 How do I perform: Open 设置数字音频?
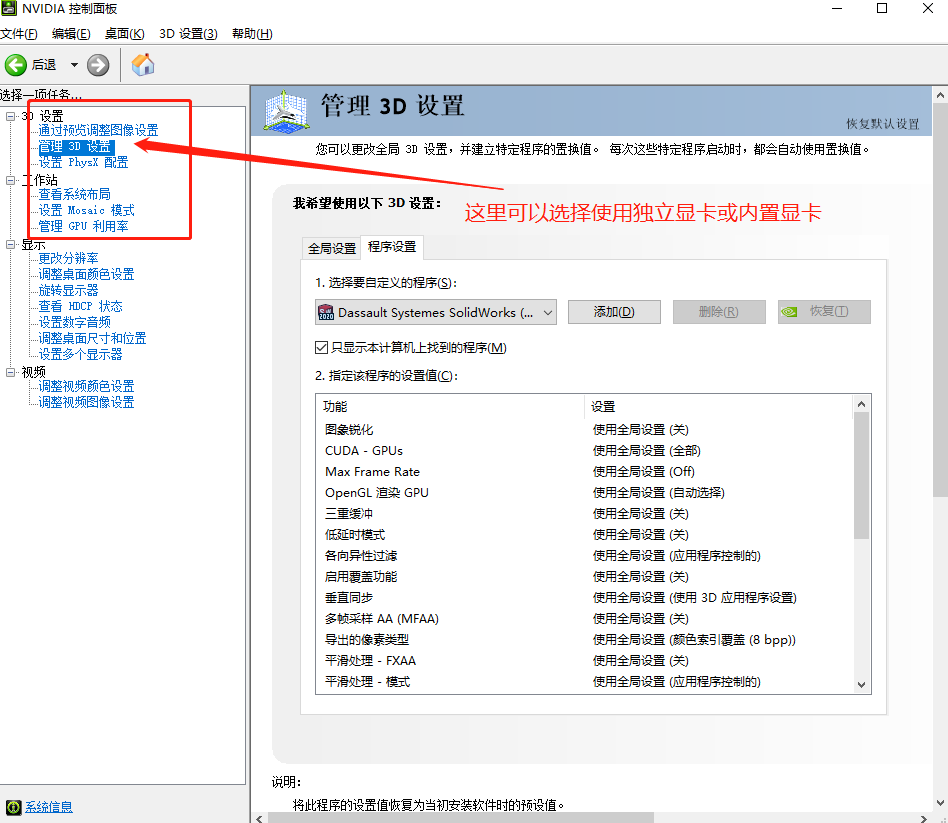(x=74, y=322)
